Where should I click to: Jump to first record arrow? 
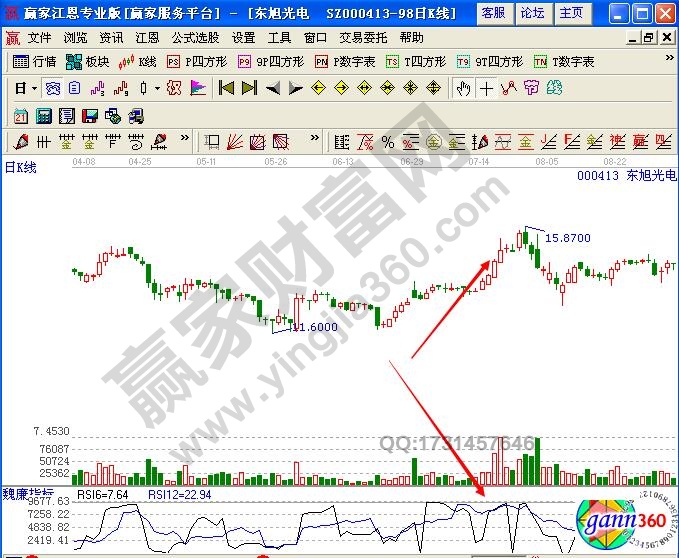(226, 88)
